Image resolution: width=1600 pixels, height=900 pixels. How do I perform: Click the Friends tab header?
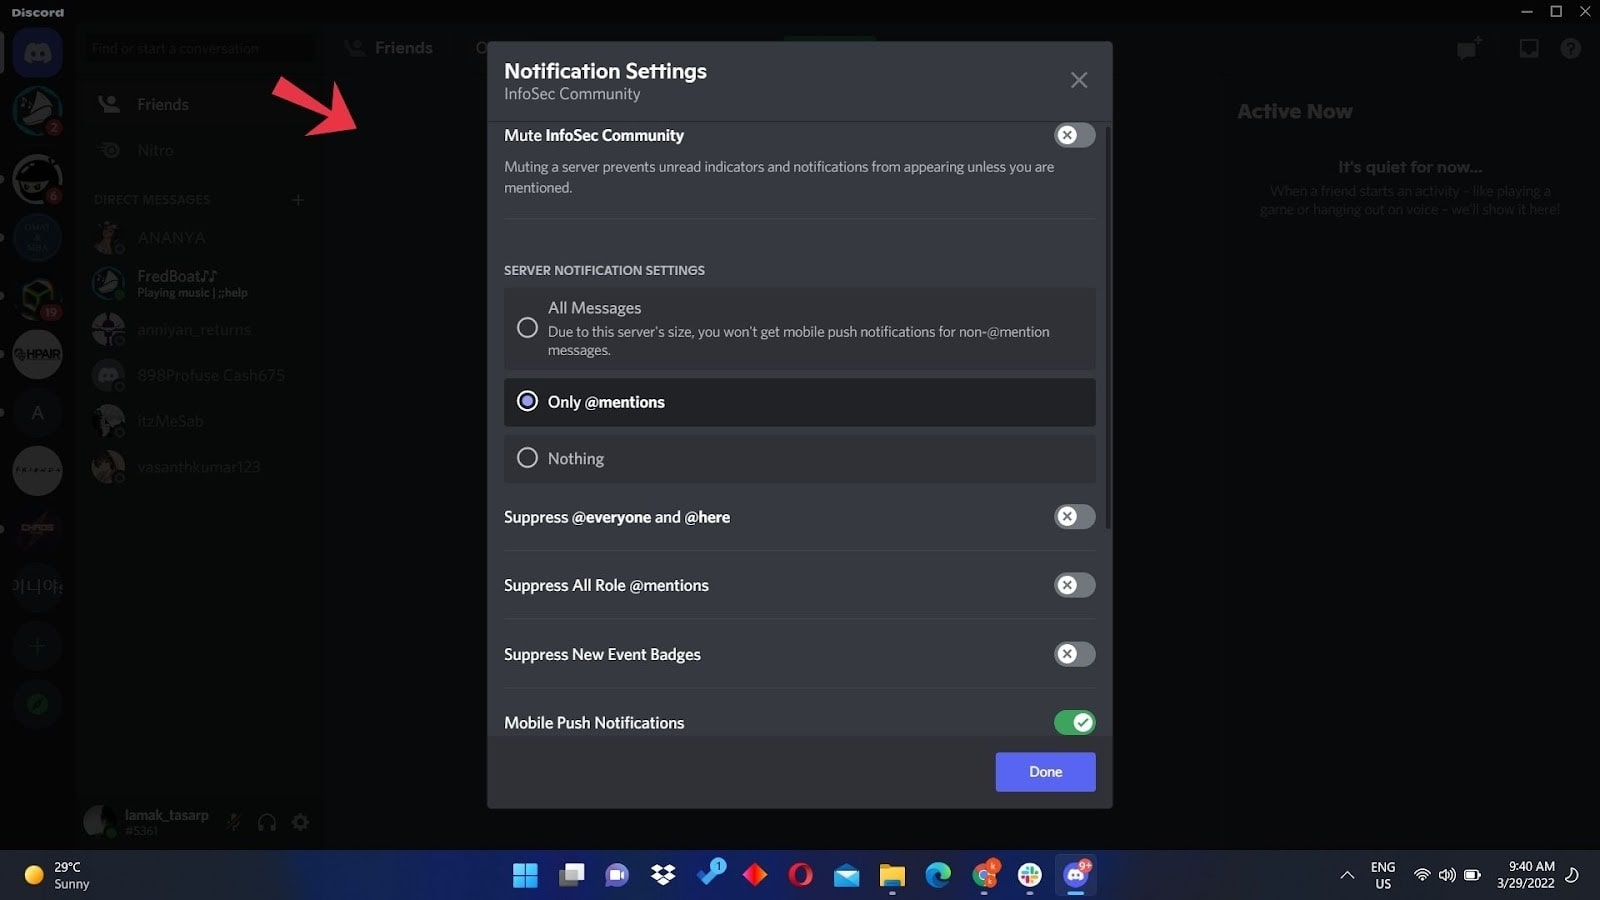(x=390, y=48)
